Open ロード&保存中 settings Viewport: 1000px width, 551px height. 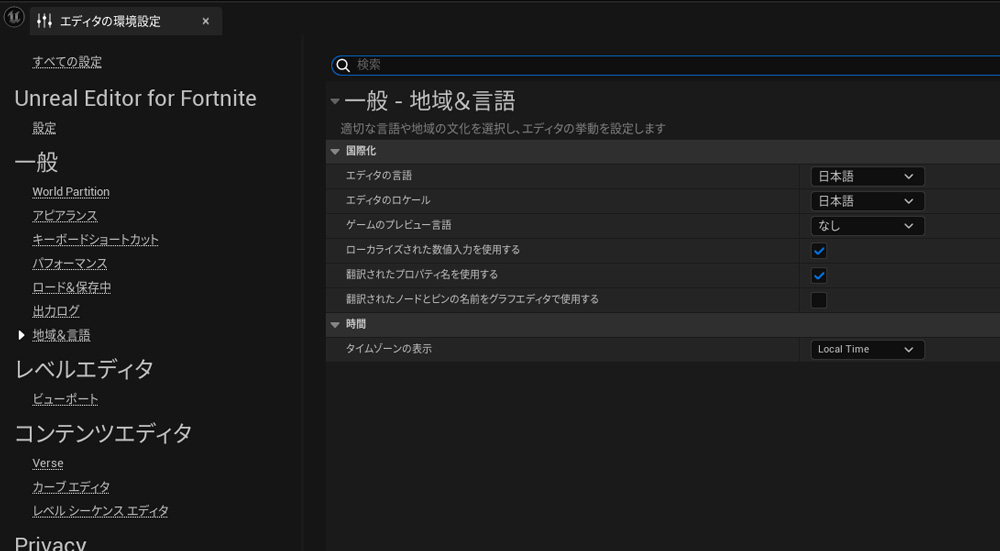71,288
